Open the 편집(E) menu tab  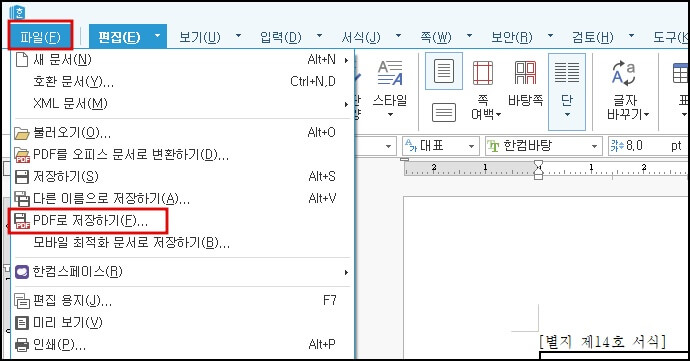point(119,37)
